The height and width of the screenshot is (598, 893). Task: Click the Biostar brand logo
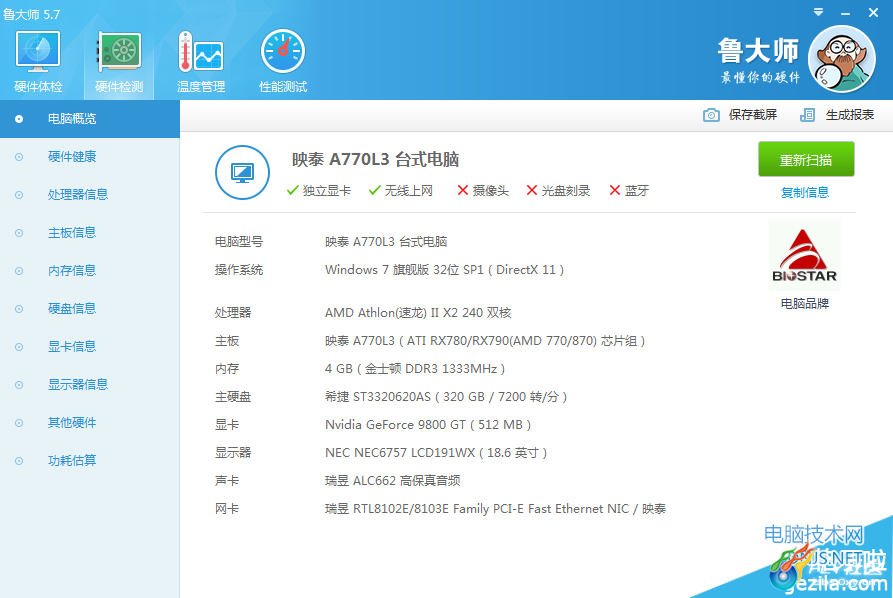coord(805,255)
